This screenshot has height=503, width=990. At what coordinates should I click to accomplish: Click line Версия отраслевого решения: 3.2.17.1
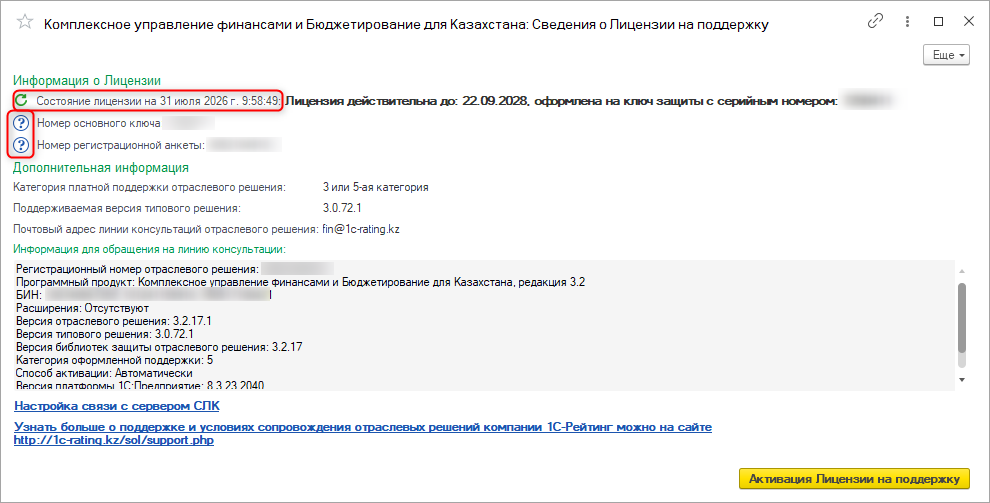point(114,321)
